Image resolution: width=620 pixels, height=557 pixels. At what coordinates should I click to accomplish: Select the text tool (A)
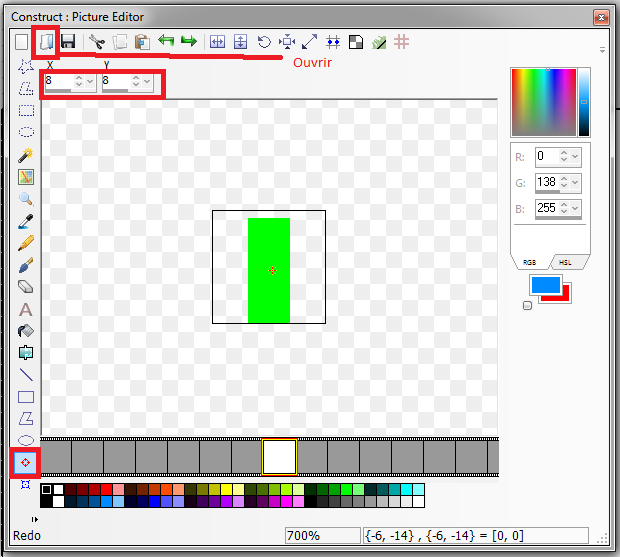coord(26,310)
